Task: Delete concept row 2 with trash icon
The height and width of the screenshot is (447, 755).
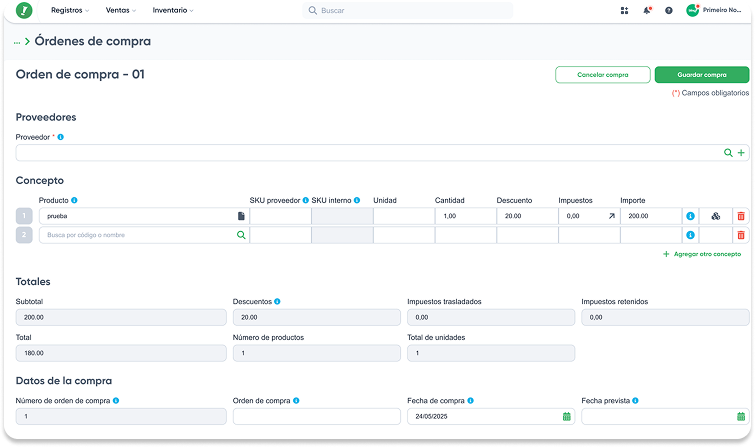Action: (741, 235)
